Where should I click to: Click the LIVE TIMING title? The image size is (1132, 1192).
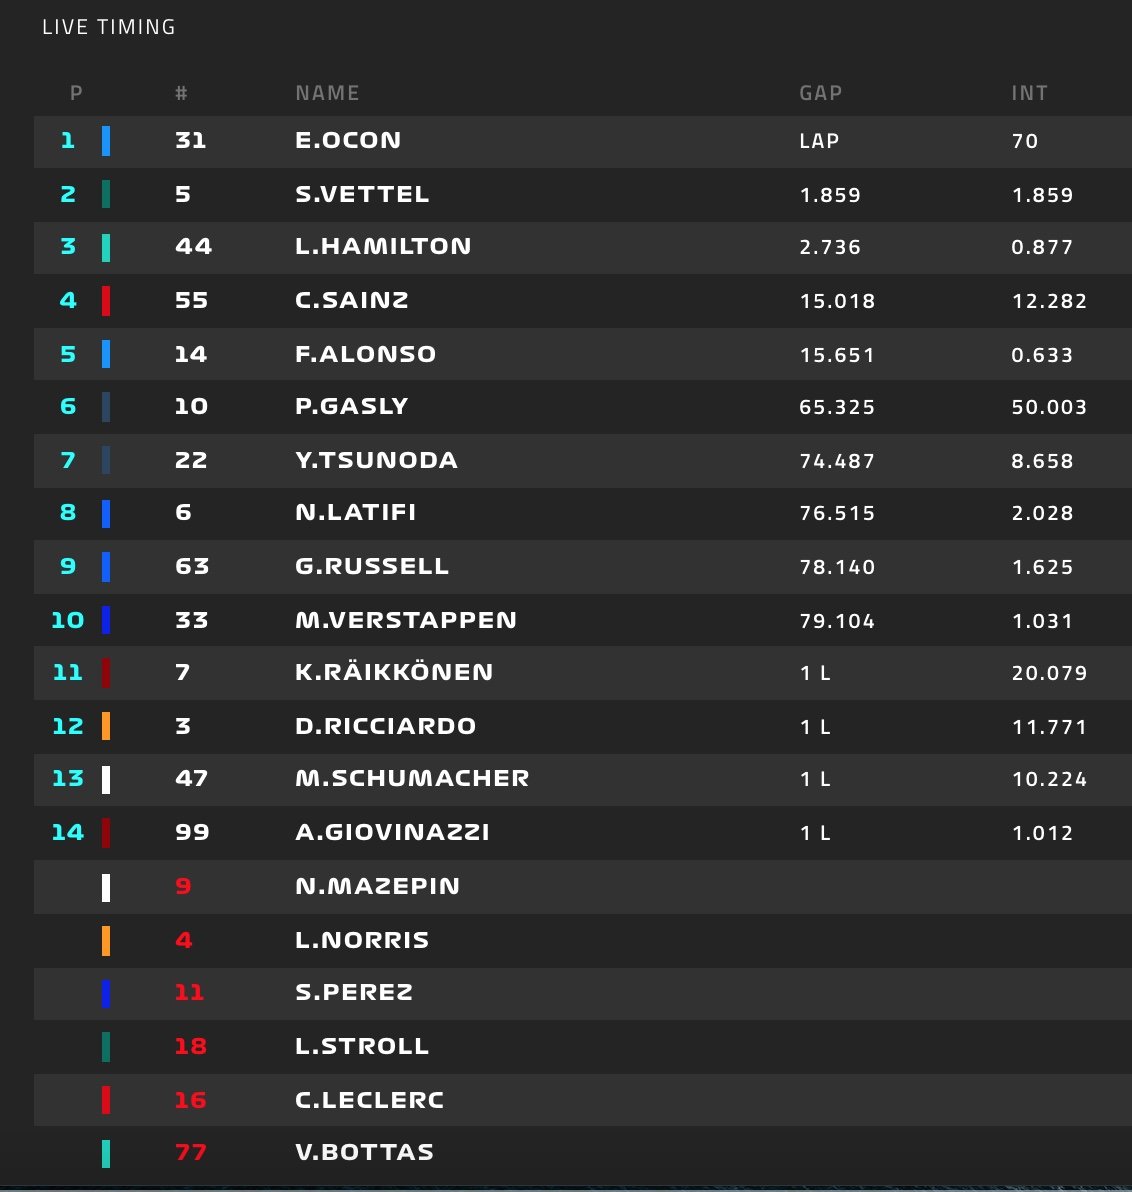coord(109,27)
